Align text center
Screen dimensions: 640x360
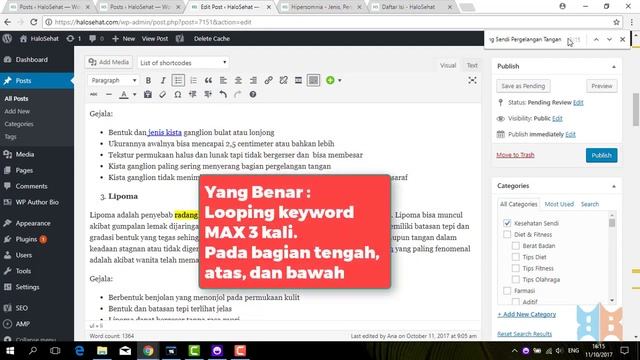[238, 80]
